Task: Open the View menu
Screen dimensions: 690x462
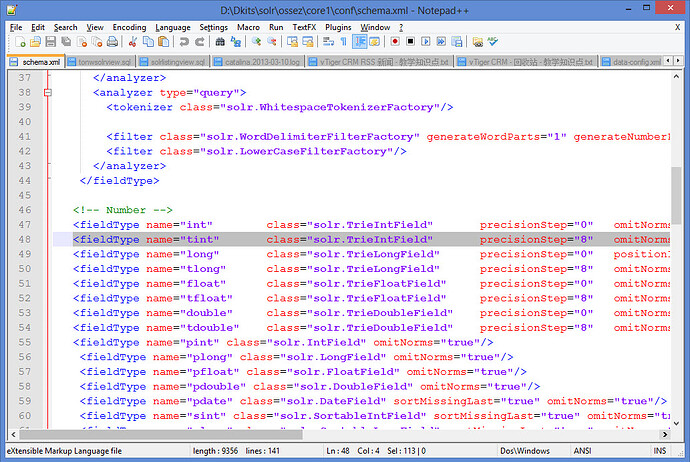Action: pyautogui.click(x=95, y=27)
